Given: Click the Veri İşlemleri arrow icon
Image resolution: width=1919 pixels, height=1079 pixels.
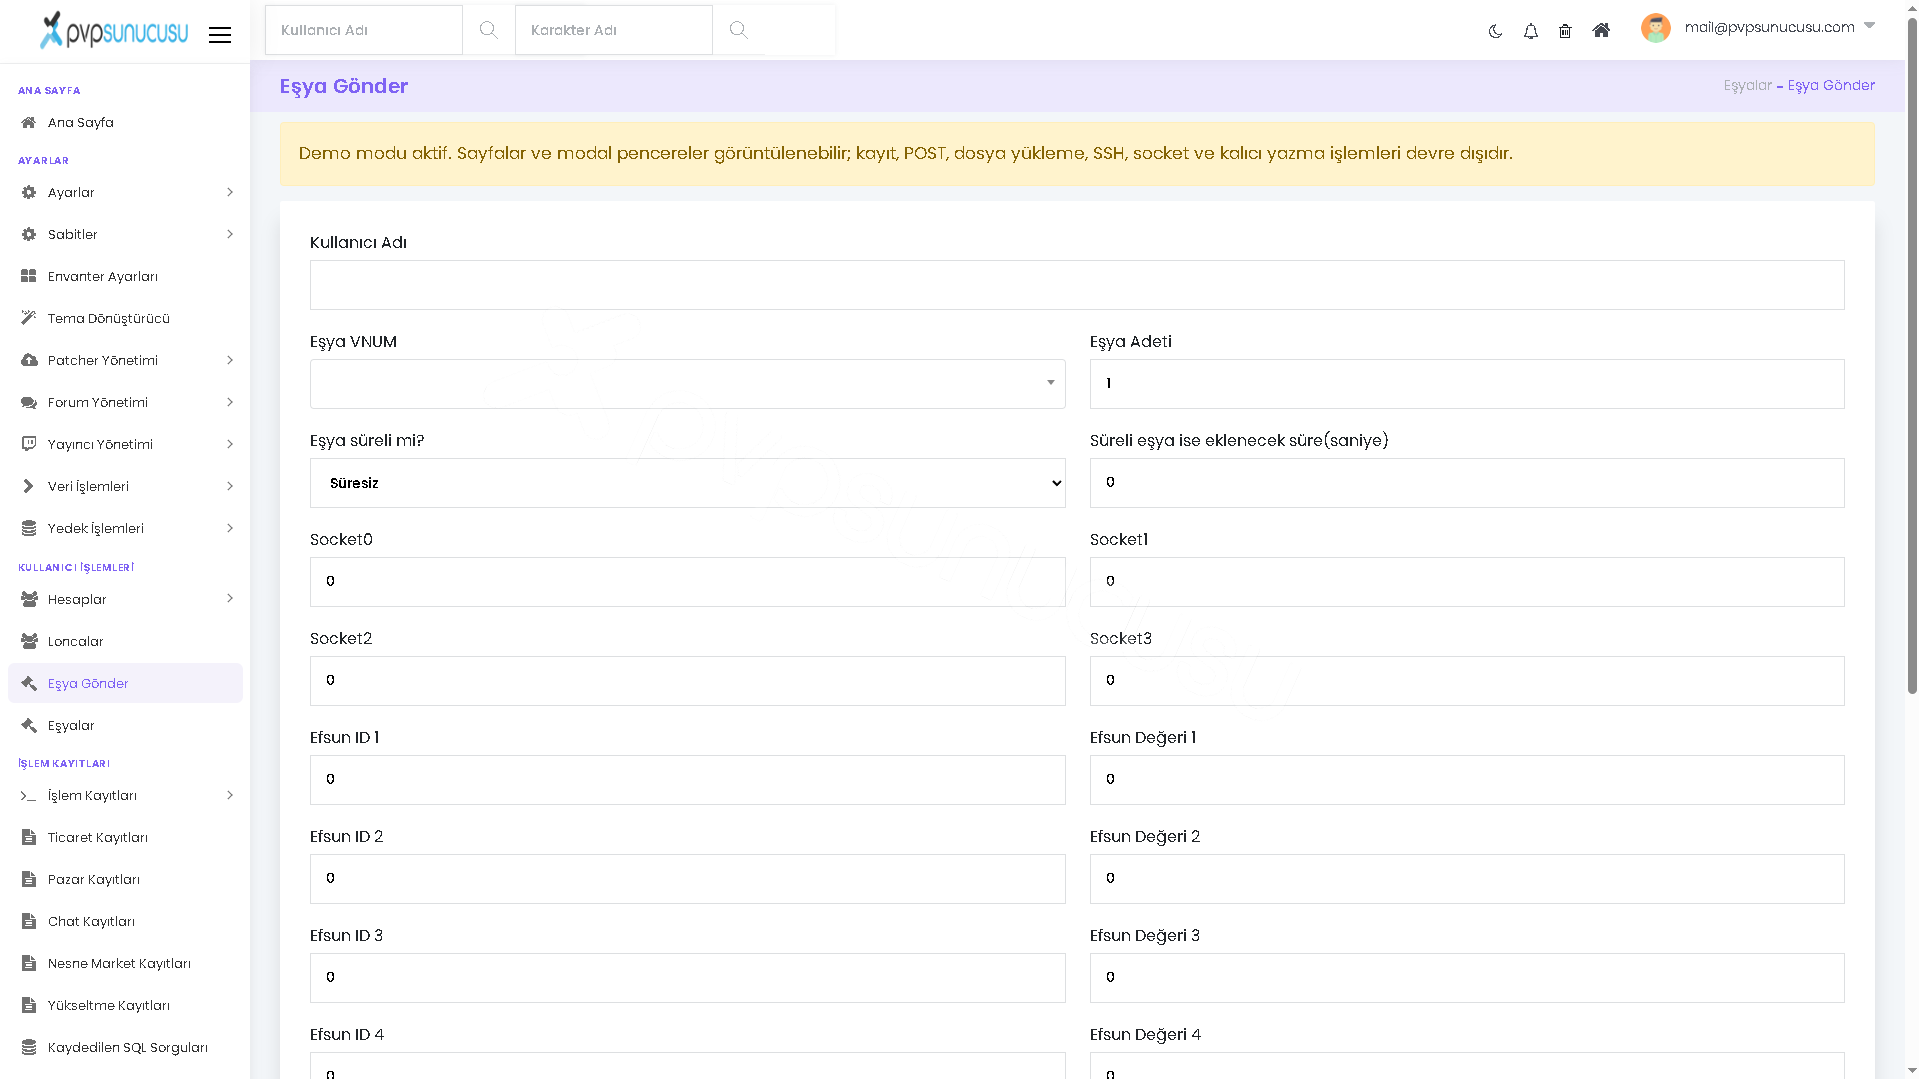Looking at the screenshot, I should (x=28, y=486).
